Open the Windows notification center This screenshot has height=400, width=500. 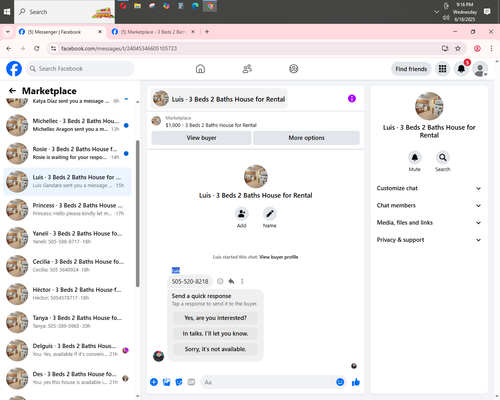pos(487,12)
